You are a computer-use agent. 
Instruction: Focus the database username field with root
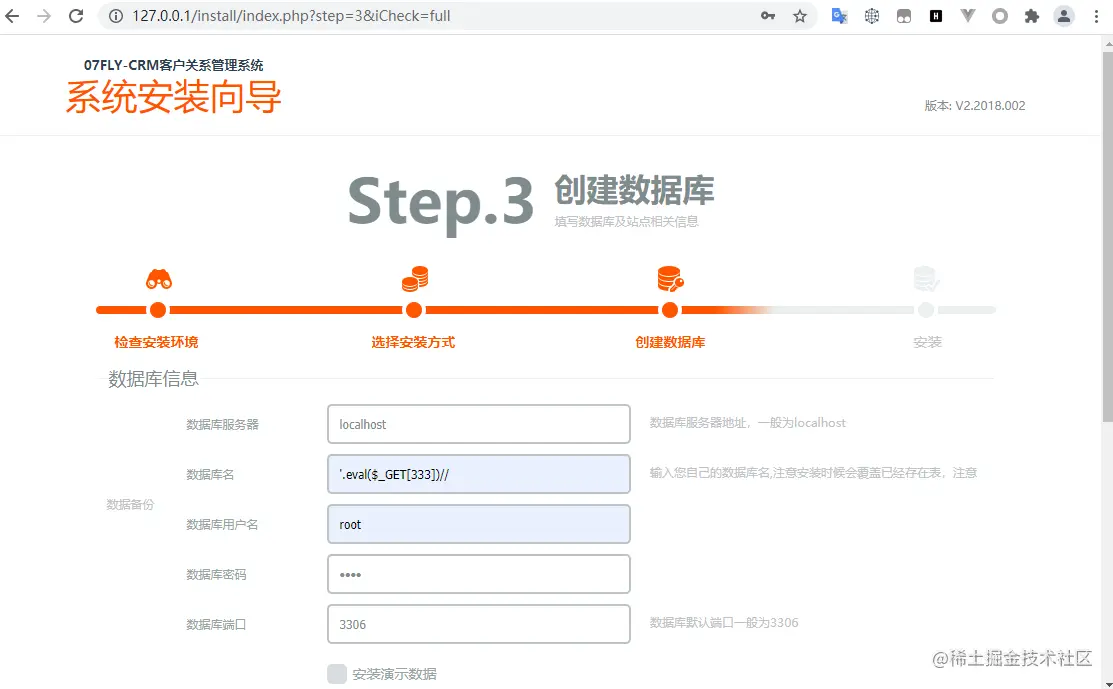tap(478, 524)
